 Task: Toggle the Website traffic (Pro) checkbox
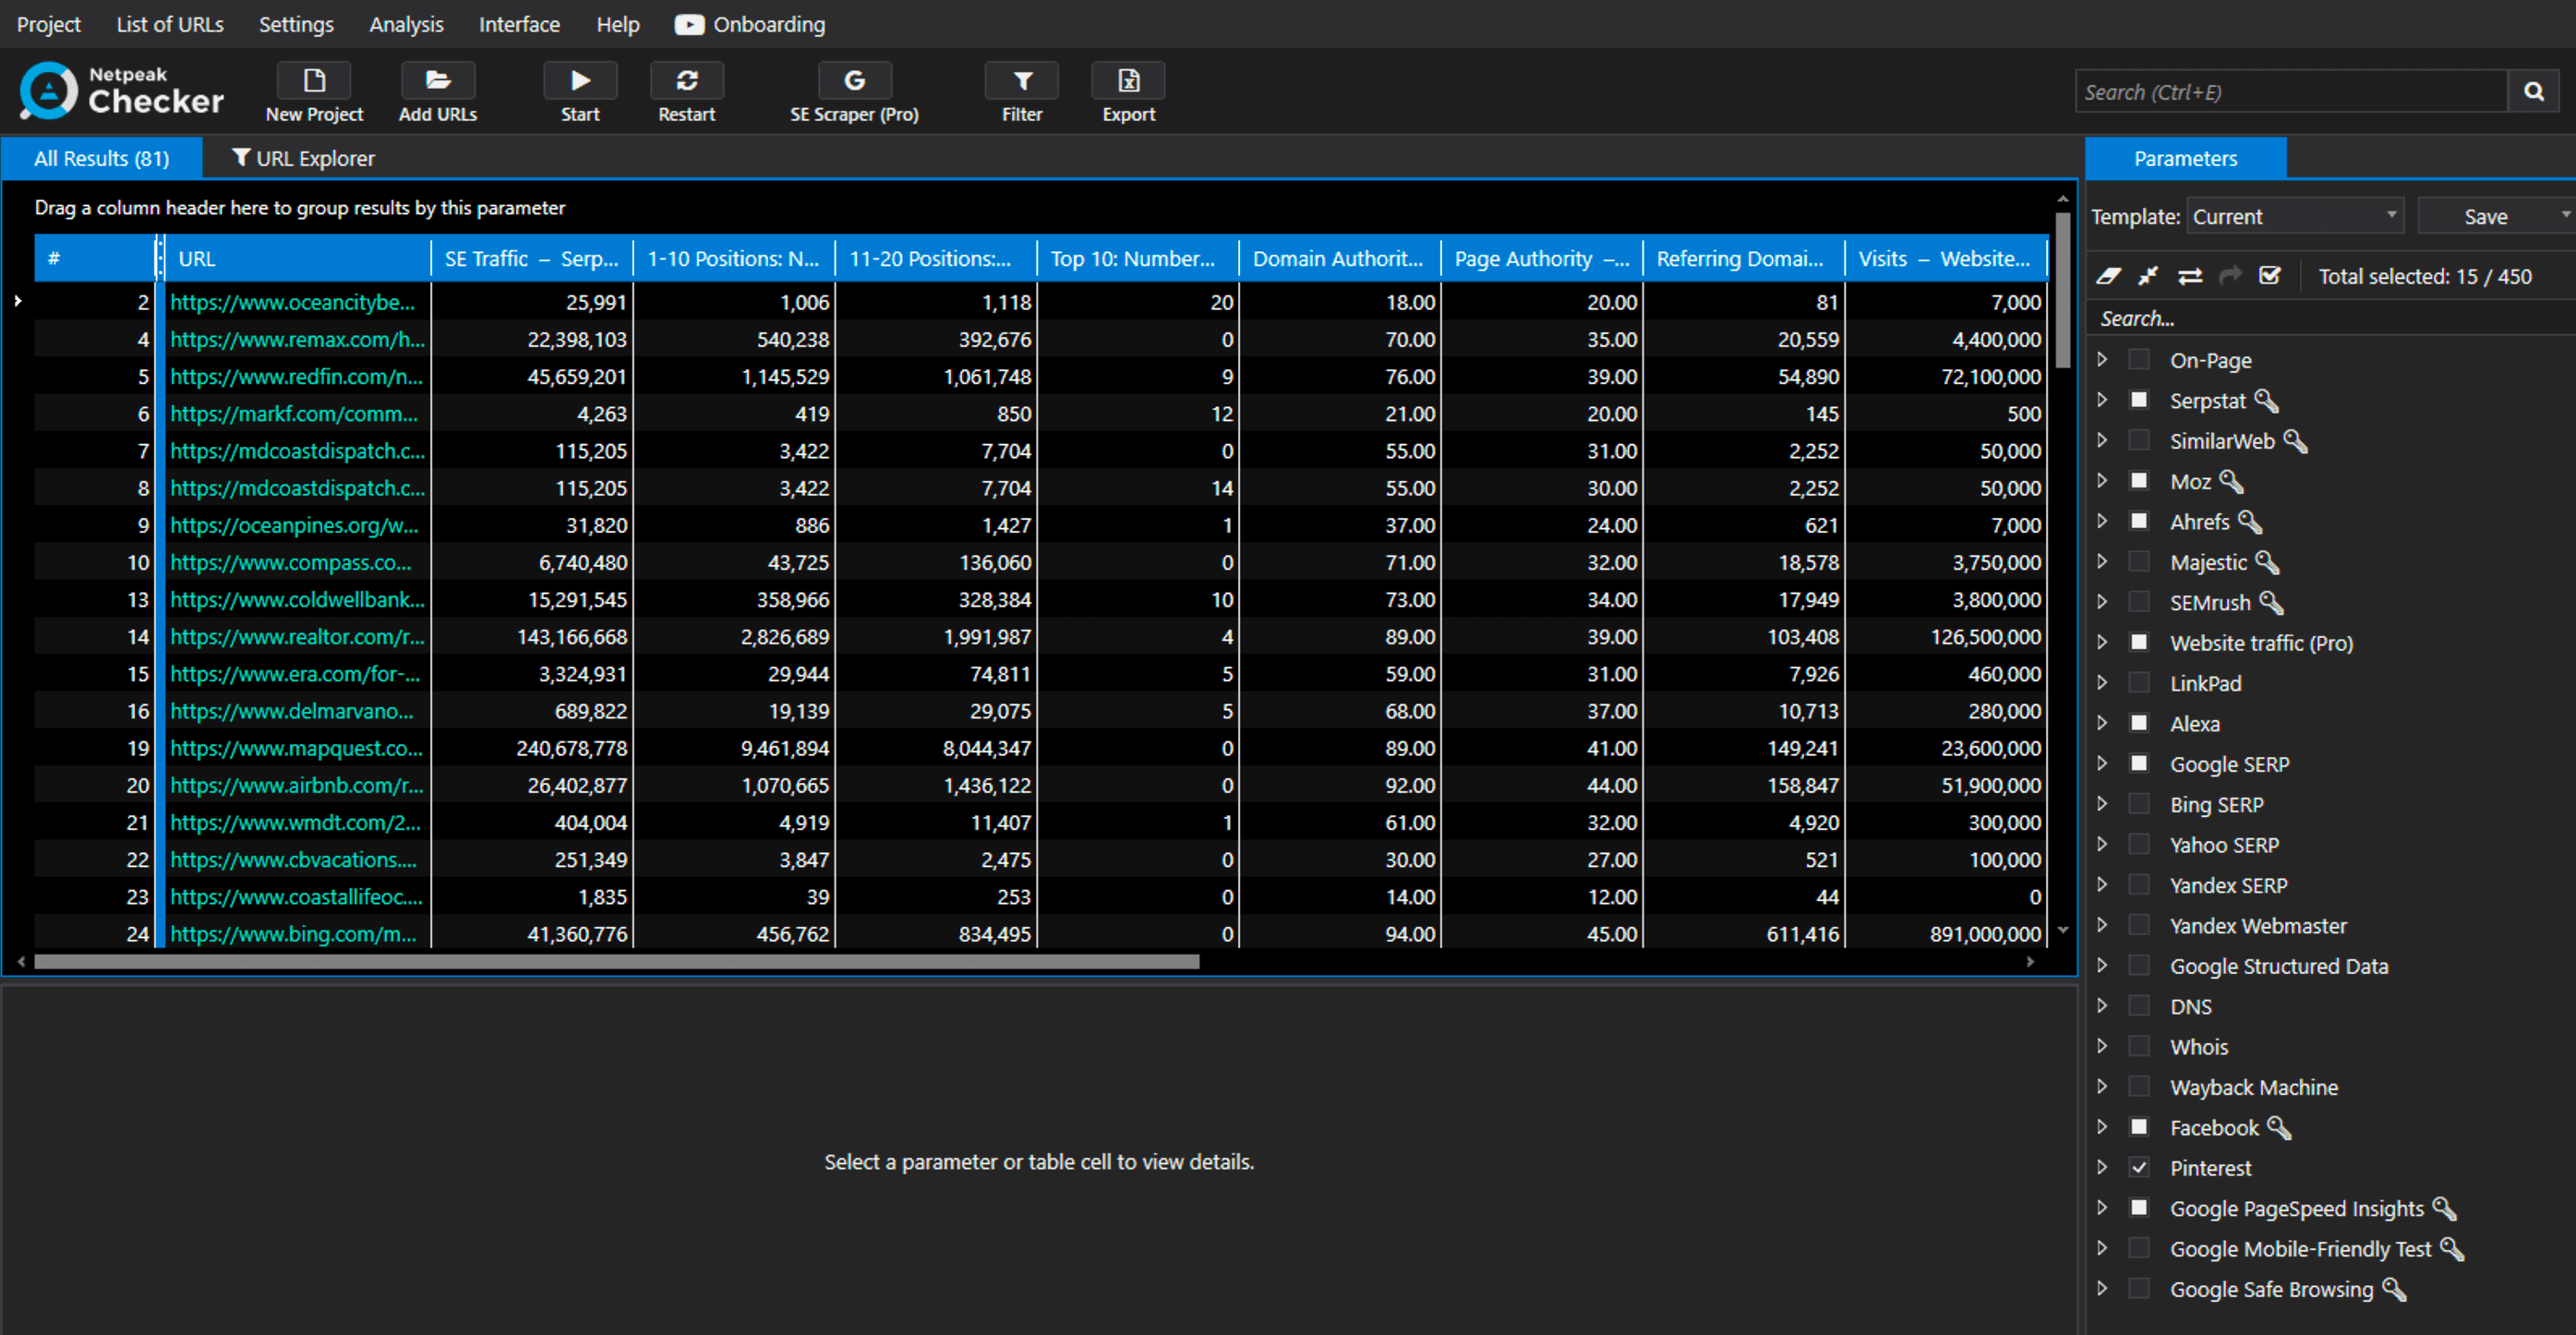pyautogui.click(x=2139, y=643)
